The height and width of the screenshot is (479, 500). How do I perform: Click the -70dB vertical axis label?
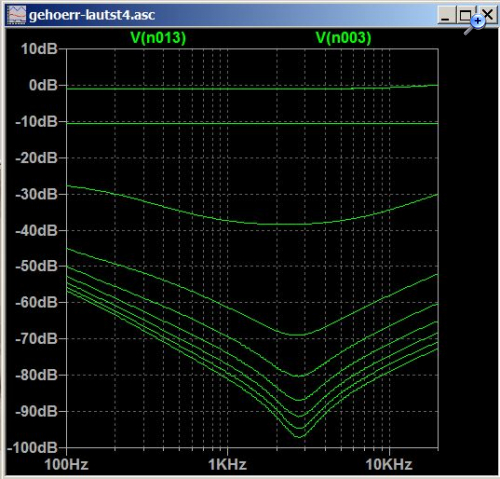[x=37, y=339]
